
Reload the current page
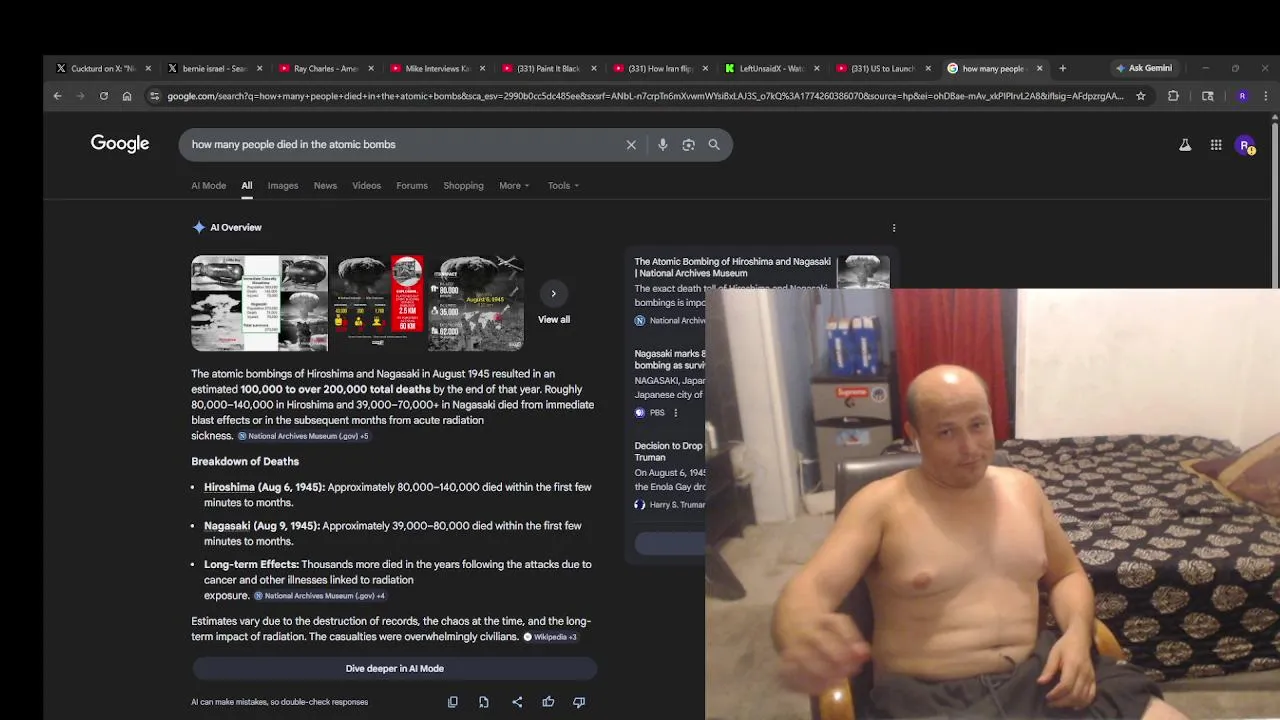(104, 96)
